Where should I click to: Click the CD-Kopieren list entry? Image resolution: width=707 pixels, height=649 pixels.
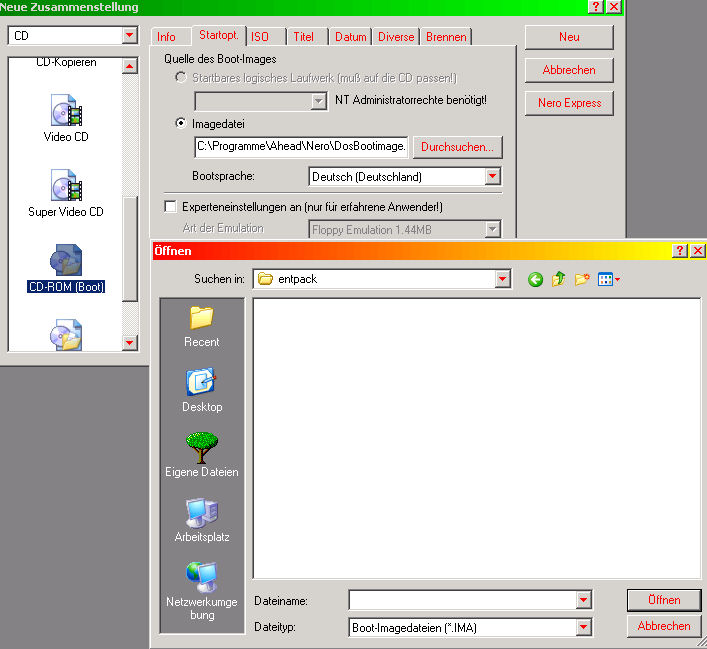pos(66,62)
